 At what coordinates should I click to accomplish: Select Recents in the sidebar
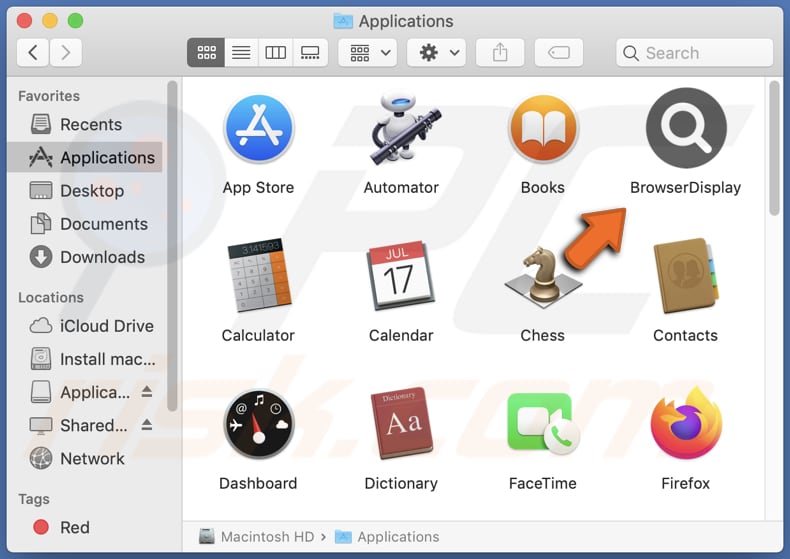[x=85, y=124]
